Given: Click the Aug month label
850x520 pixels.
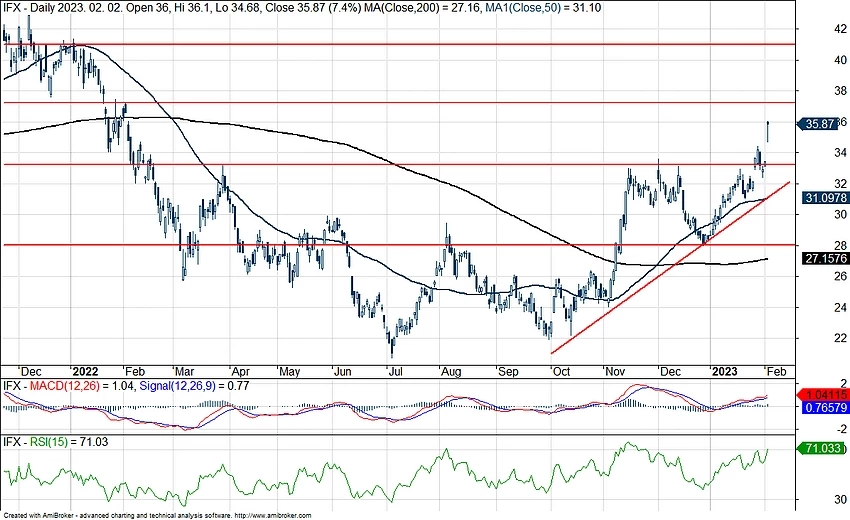Looking at the screenshot, I should (450, 371).
